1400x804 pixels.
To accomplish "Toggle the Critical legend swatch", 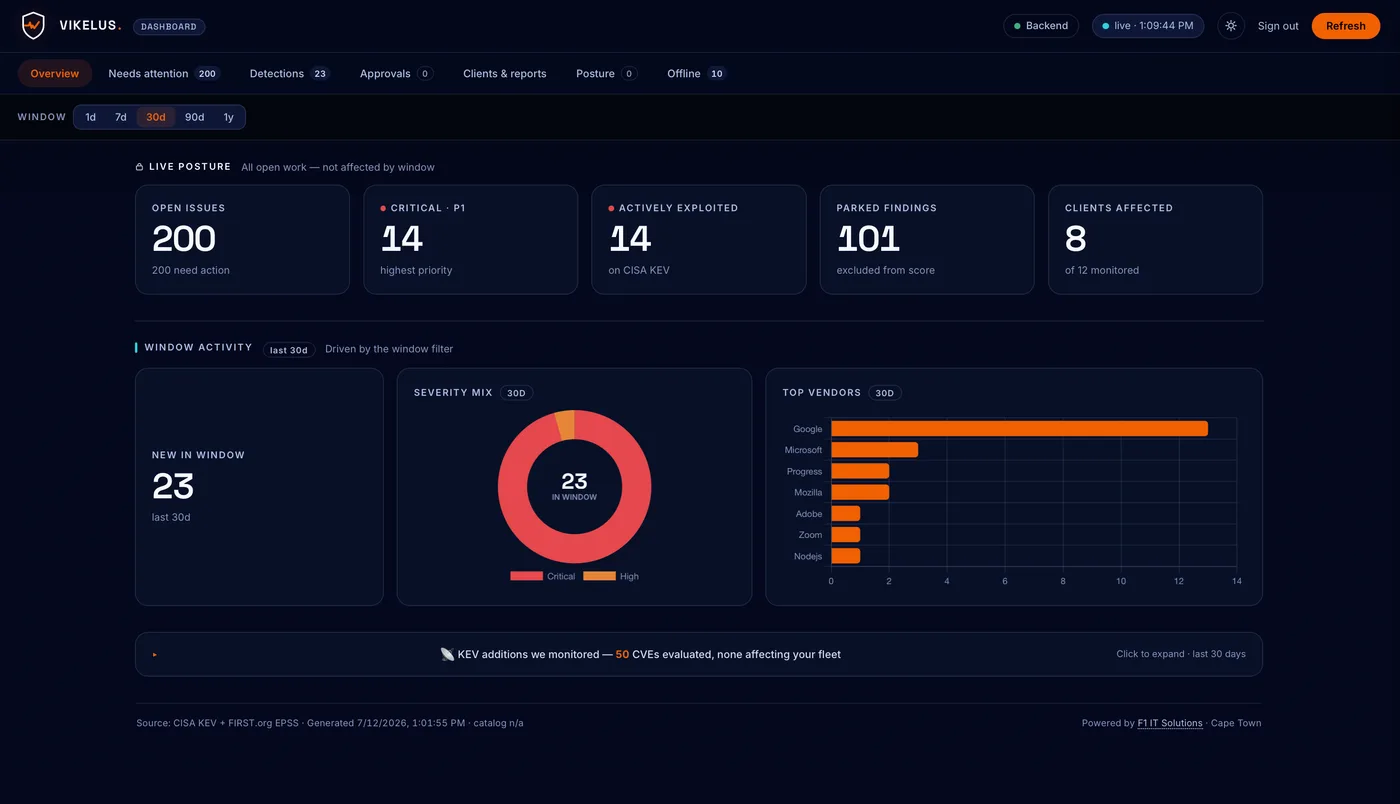I will pos(526,576).
